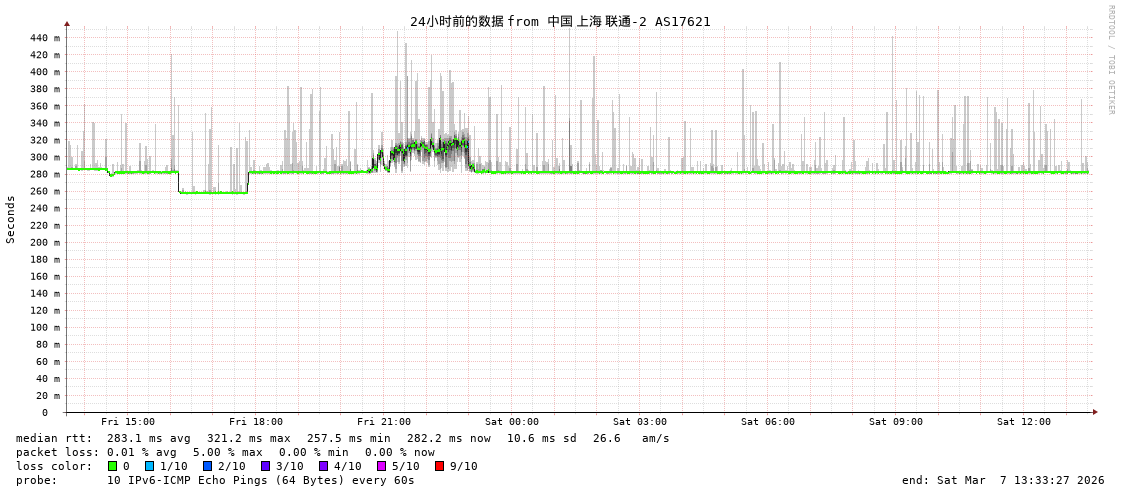Image resolution: width=1121 pixels, height=494 pixels.
Task: Click the Fri 15:00 time axis label
Action: pyautogui.click(x=128, y=422)
